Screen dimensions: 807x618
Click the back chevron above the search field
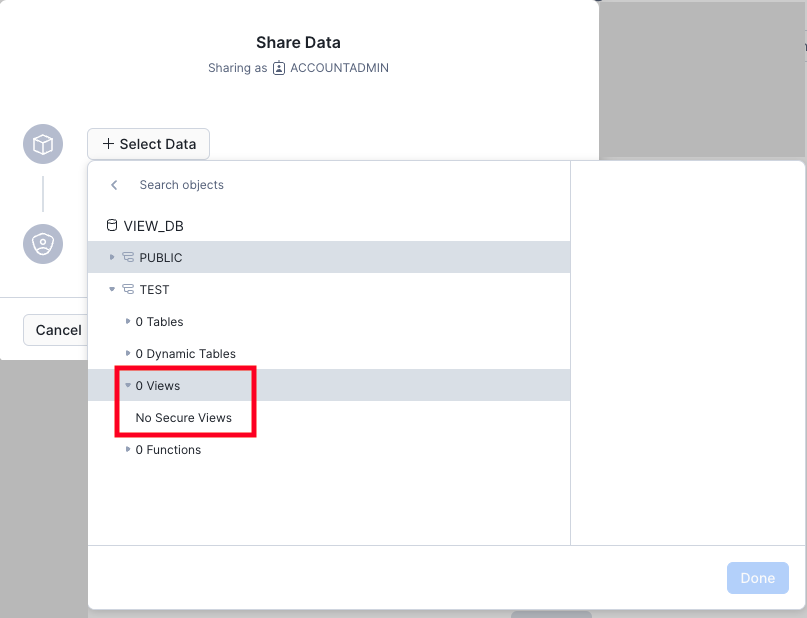(x=113, y=185)
